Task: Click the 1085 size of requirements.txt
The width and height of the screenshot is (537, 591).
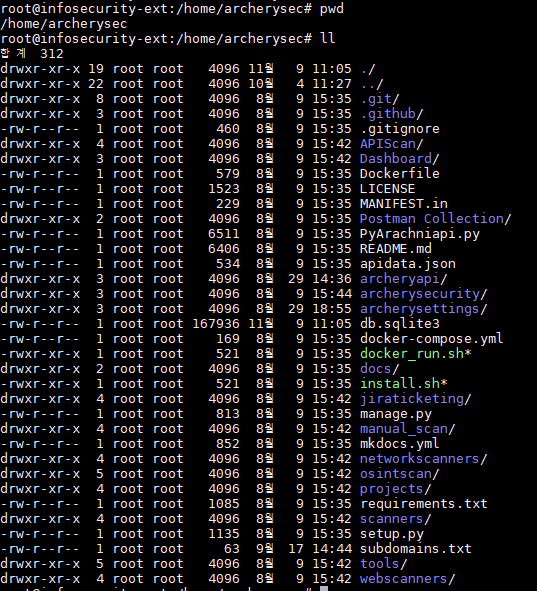Action: (224, 504)
